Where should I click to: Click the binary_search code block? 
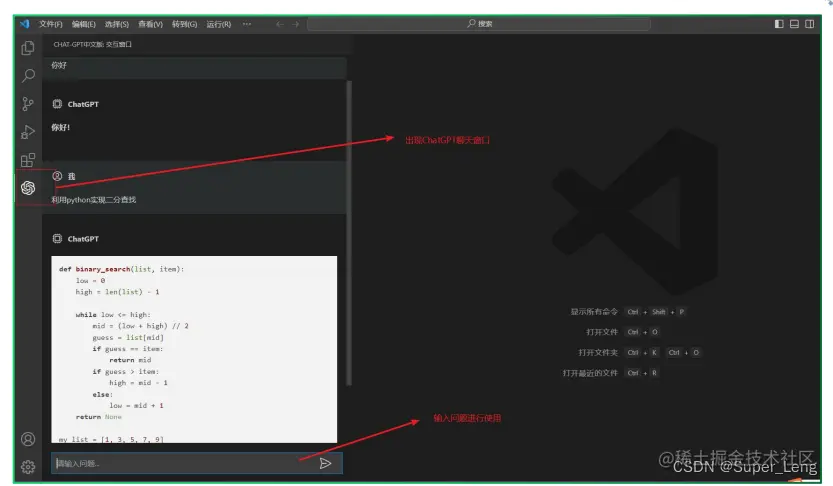coord(194,349)
